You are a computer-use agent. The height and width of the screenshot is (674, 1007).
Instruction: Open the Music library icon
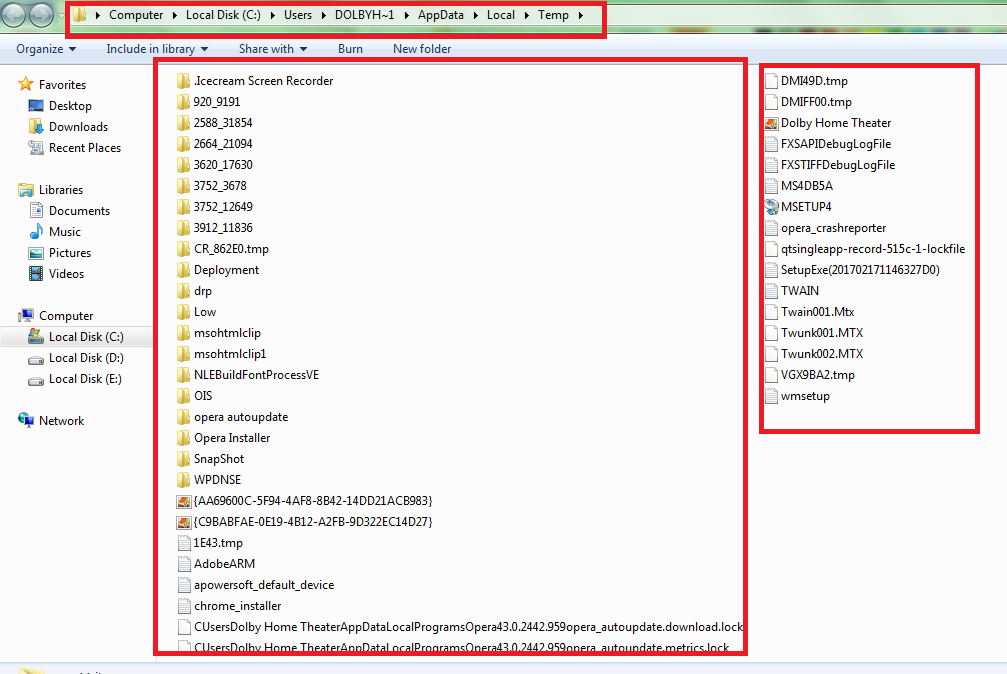coord(36,232)
